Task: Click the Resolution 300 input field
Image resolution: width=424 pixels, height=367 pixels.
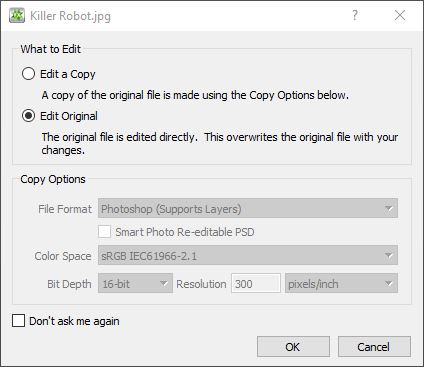Action: [256, 283]
